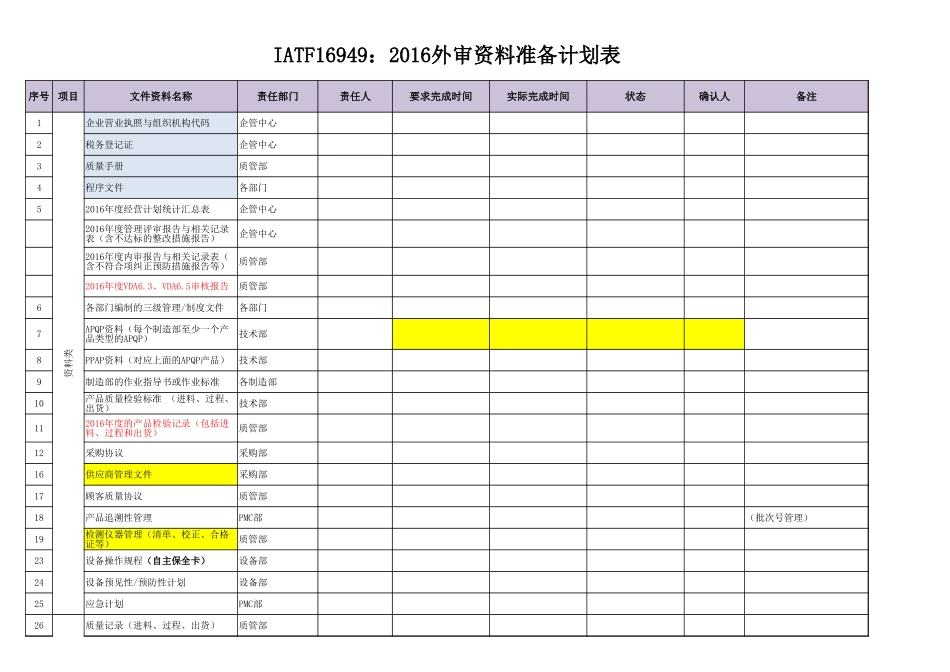Select the 应急计划 cell

tap(107, 605)
